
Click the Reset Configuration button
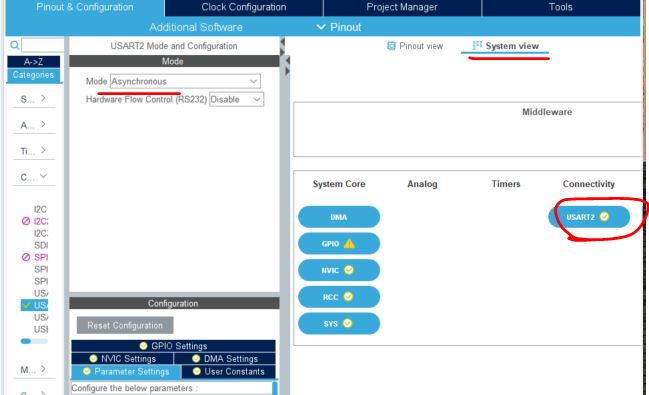pyautogui.click(x=125, y=325)
